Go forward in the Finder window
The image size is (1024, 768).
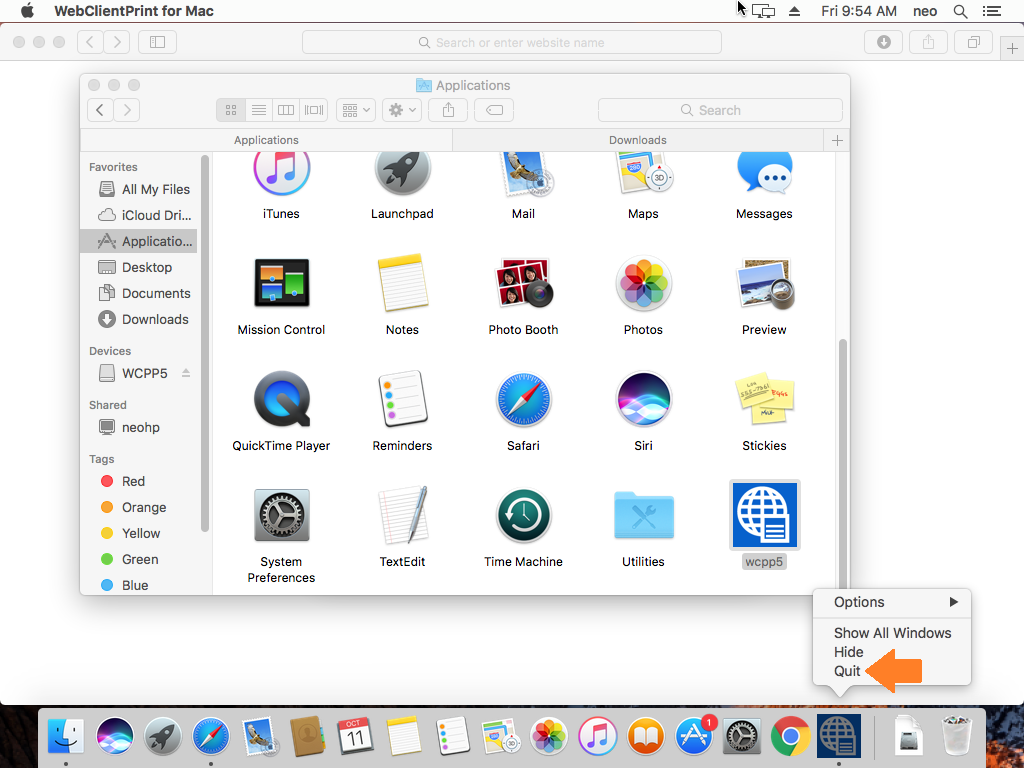click(x=127, y=110)
